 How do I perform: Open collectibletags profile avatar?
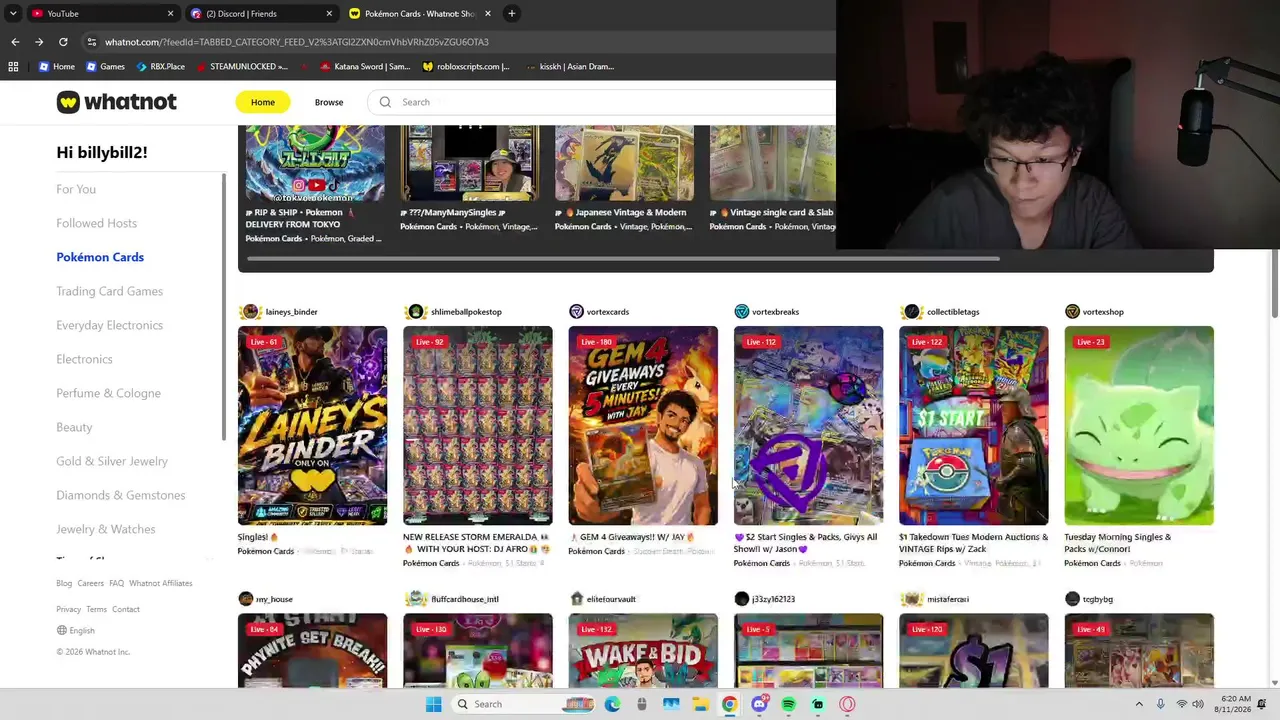pos(911,312)
